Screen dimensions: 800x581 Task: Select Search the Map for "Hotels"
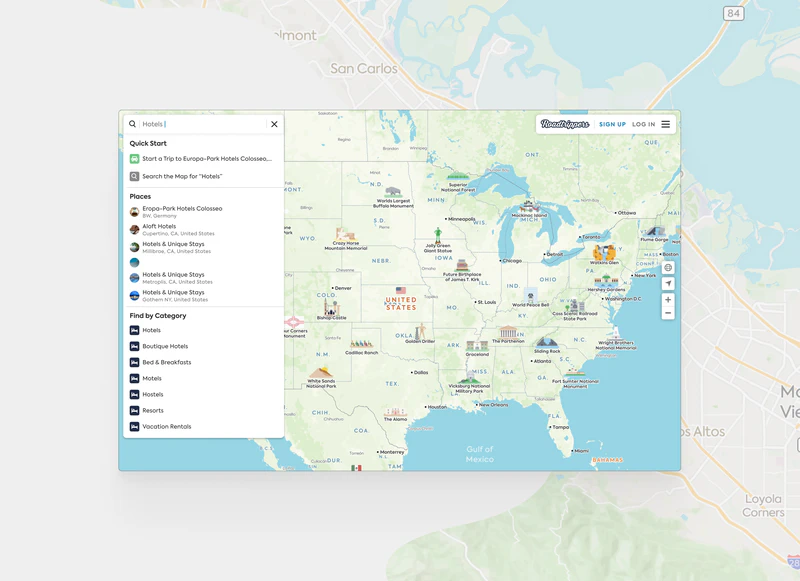[203, 176]
